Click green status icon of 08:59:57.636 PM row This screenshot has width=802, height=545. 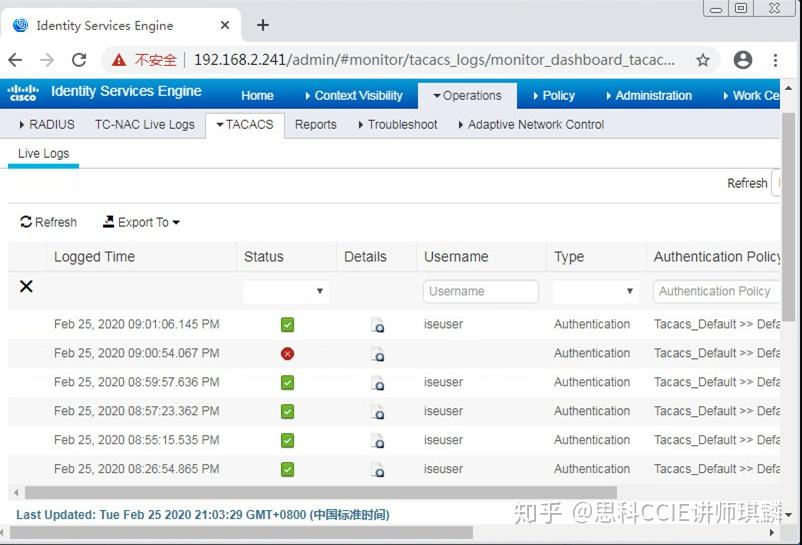(x=287, y=382)
